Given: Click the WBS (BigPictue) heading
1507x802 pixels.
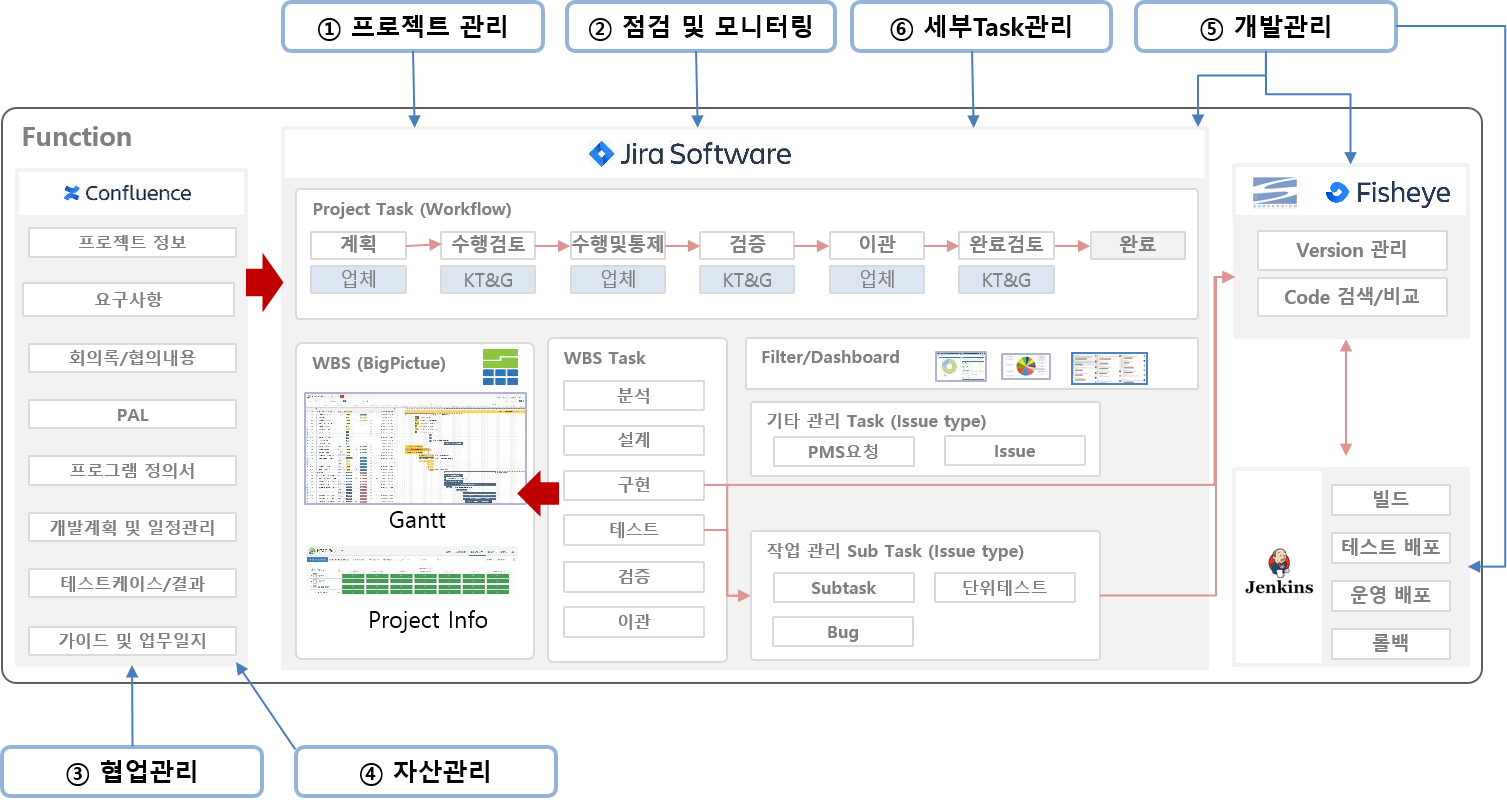Looking at the screenshot, I should click(379, 362).
